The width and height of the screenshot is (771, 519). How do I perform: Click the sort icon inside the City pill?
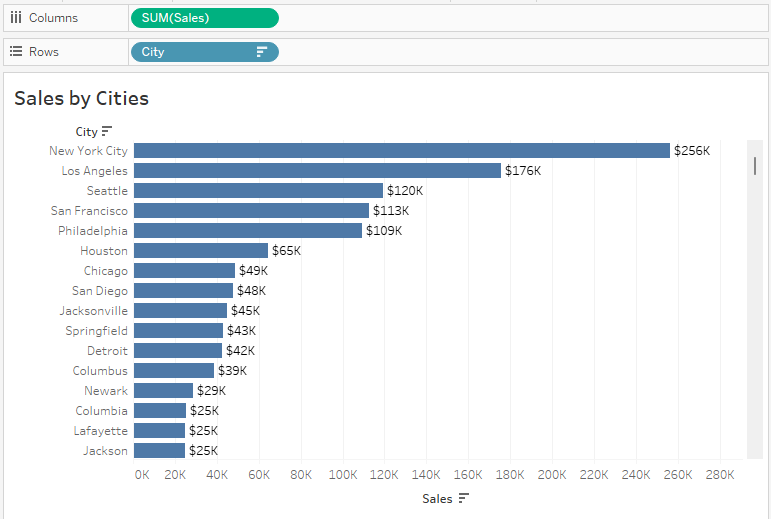(262, 52)
